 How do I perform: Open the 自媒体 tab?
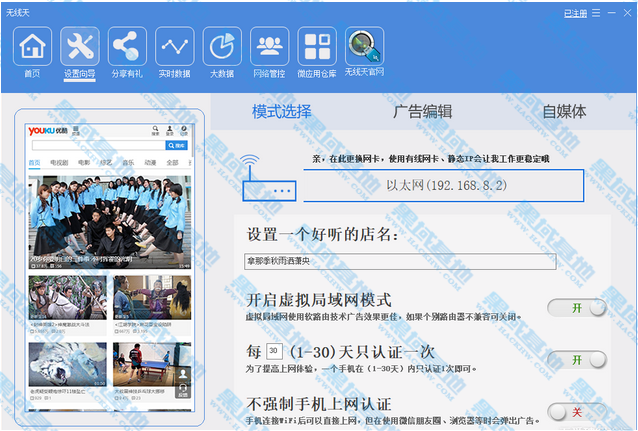[564, 111]
